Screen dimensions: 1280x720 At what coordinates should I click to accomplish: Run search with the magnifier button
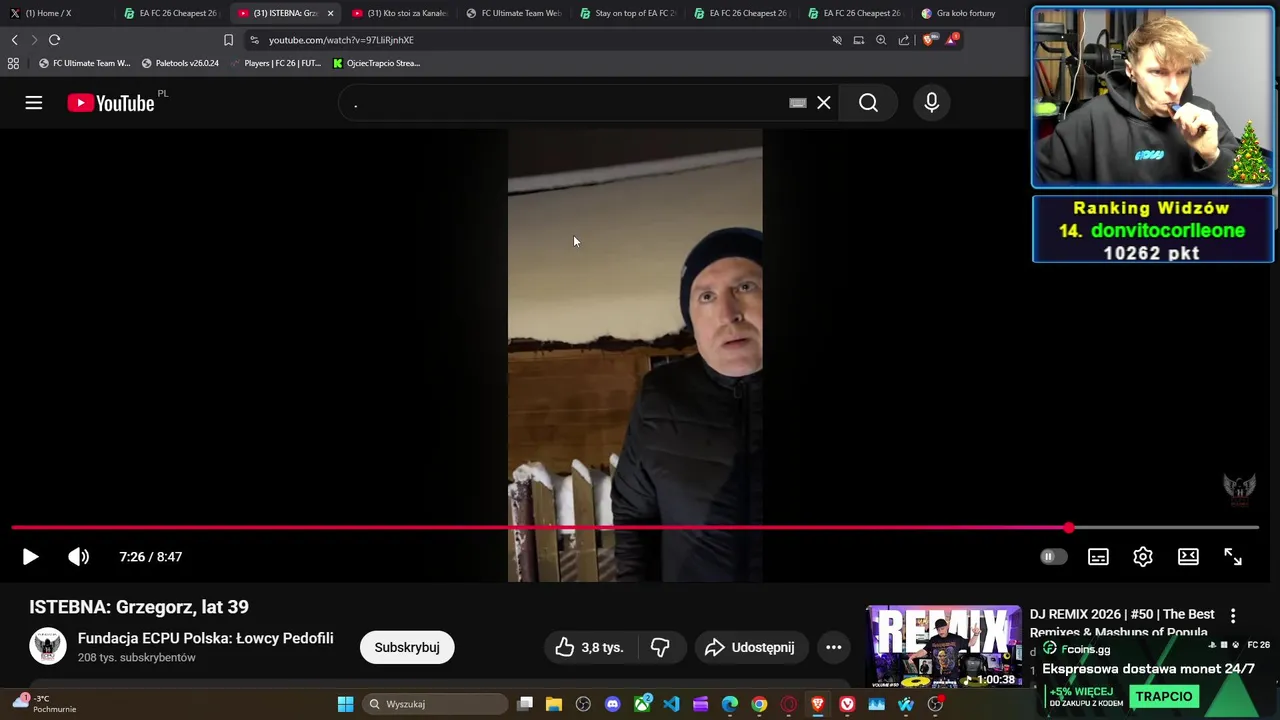pos(868,103)
